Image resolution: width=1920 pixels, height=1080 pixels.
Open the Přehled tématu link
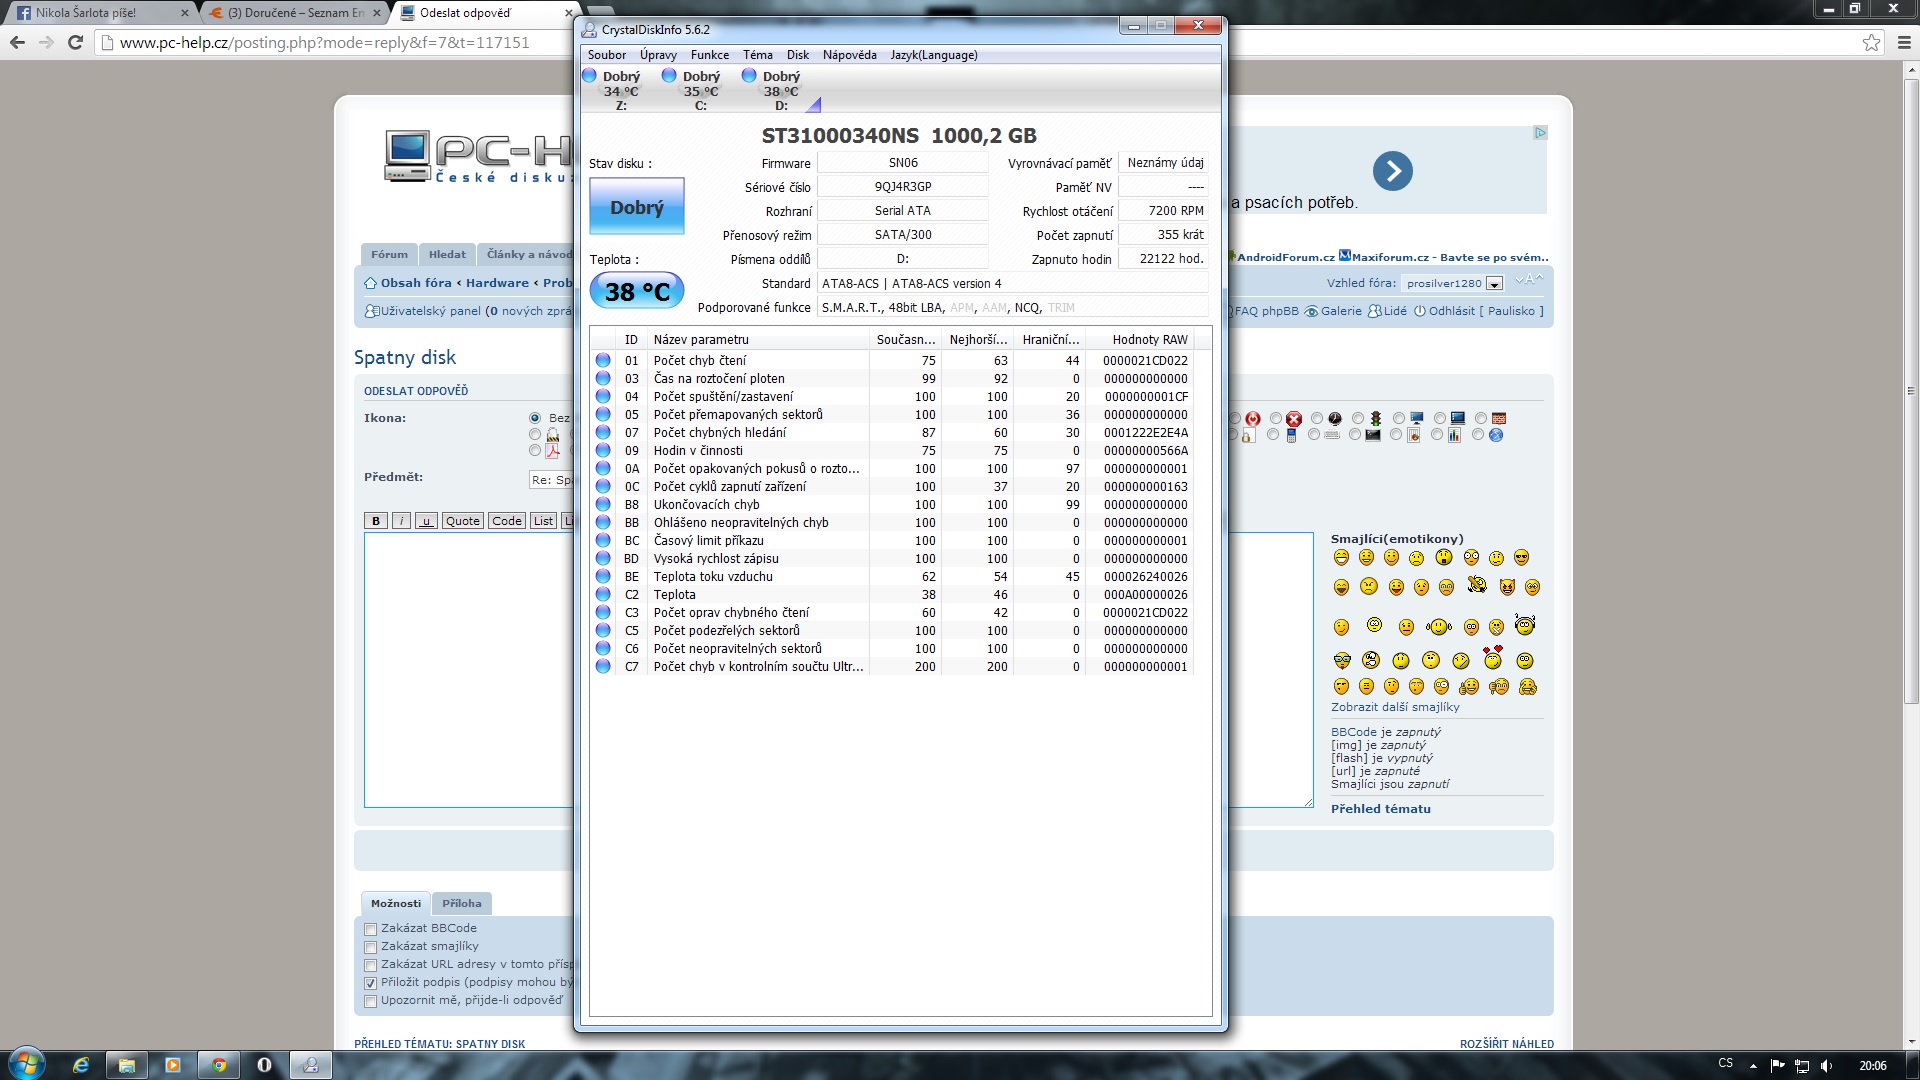[x=1381, y=809]
